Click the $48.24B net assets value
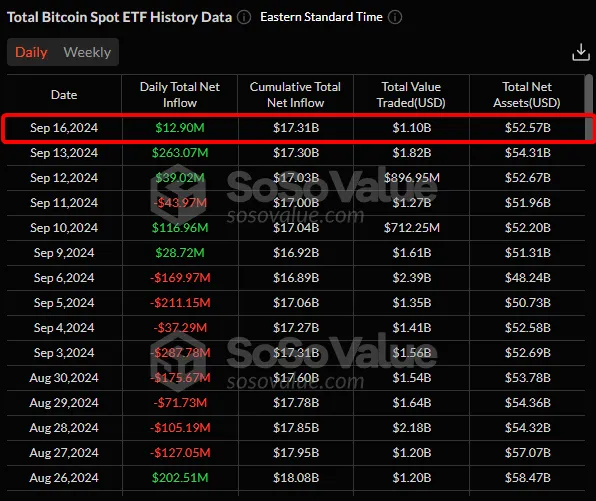This screenshot has height=501, width=596. (x=528, y=278)
